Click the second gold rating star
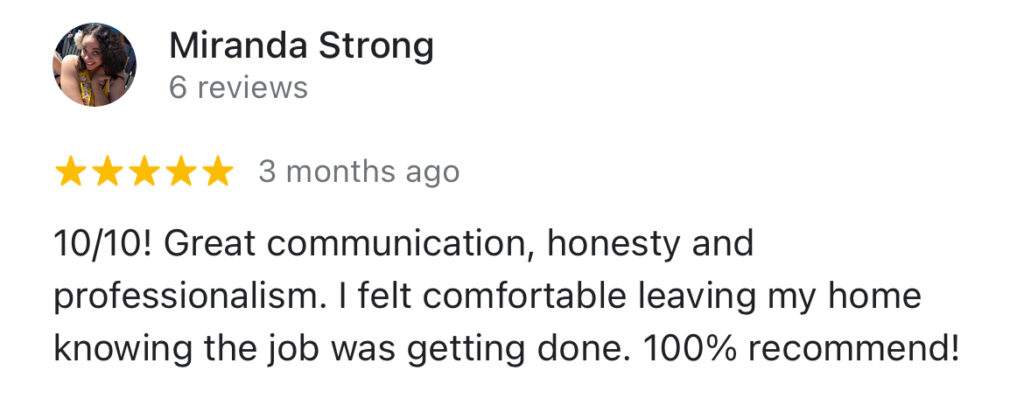Viewport: 1024px width, 398px height. [106, 171]
